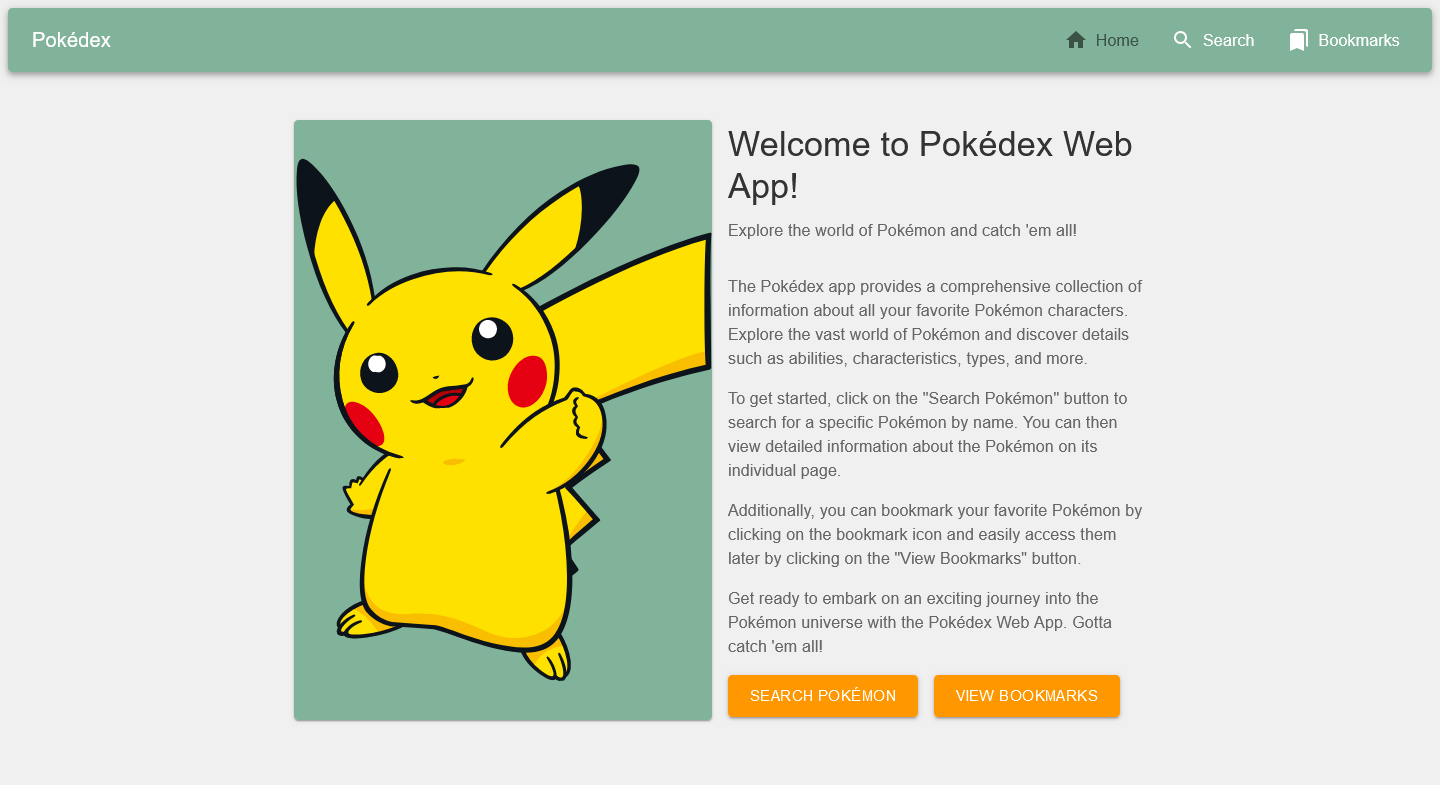Open the Bookmarks nav label

[x=1359, y=41]
